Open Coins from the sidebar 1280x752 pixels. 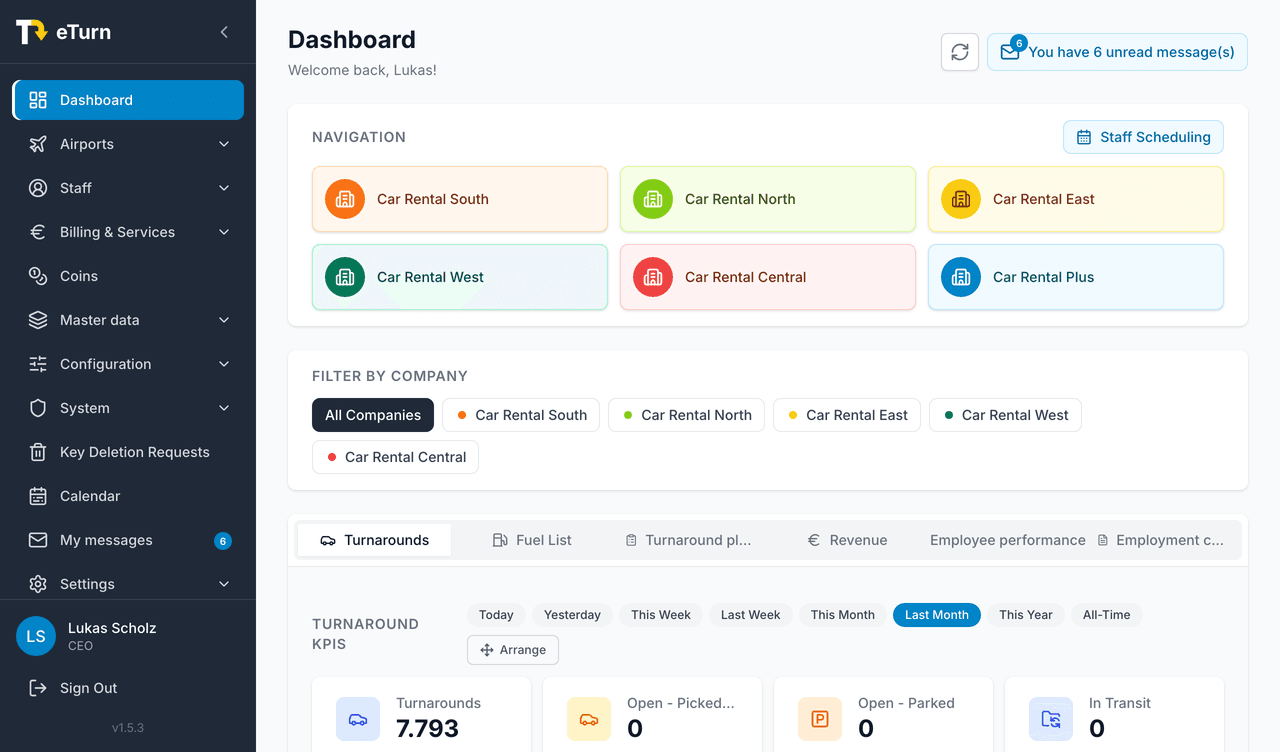(128, 276)
